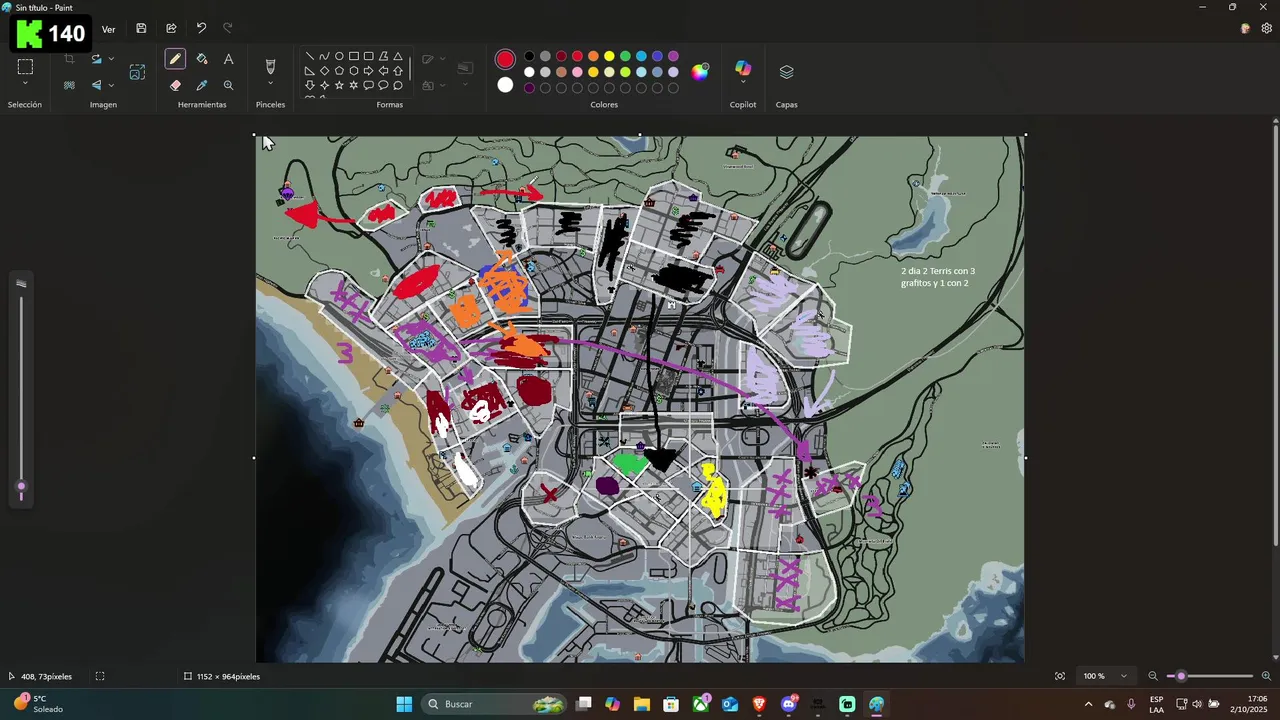Open the Ver menu
The height and width of the screenshot is (720, 1280).
[x=108, y=29]
